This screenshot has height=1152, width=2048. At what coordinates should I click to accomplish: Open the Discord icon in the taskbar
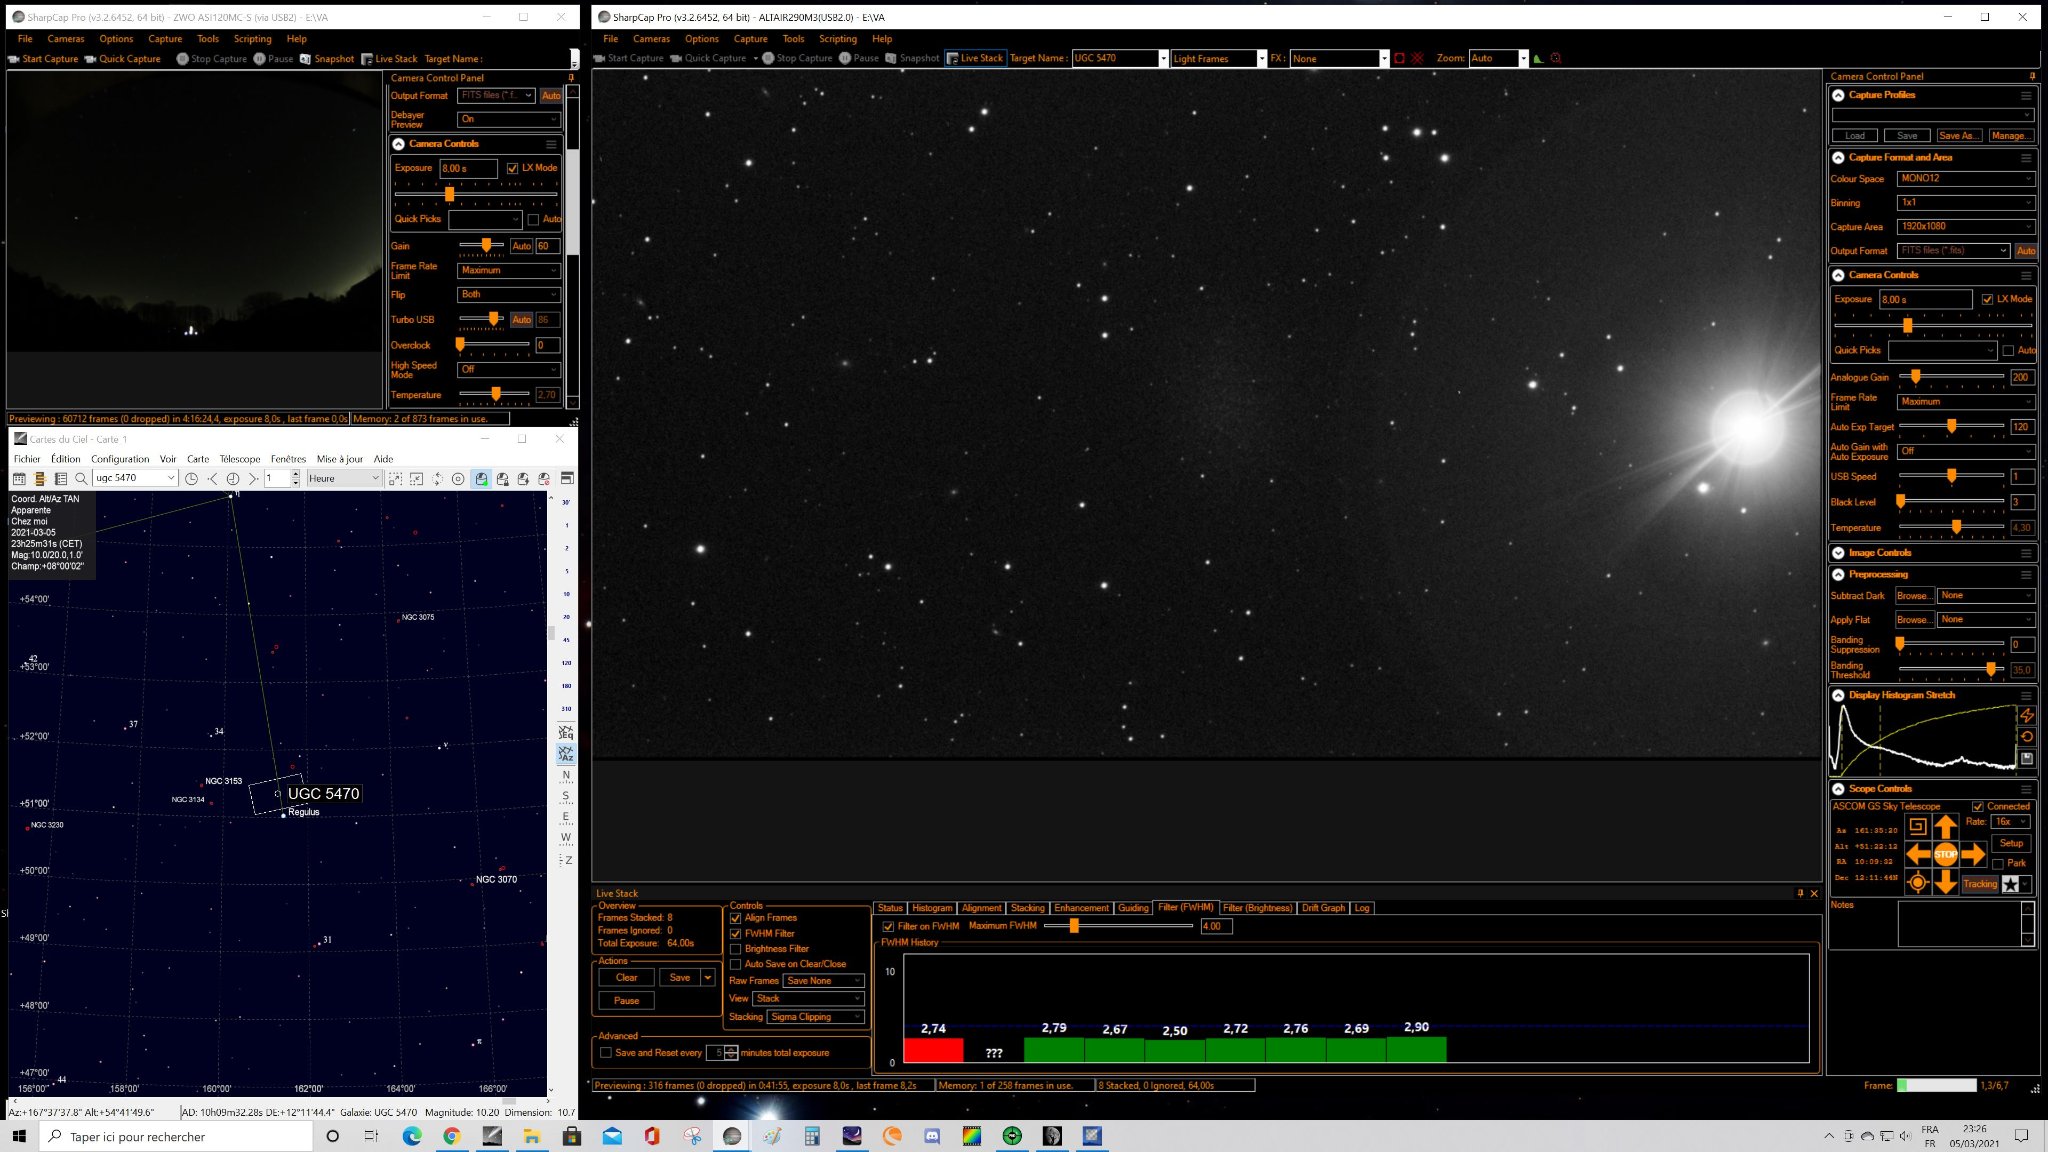(932, 1136)
